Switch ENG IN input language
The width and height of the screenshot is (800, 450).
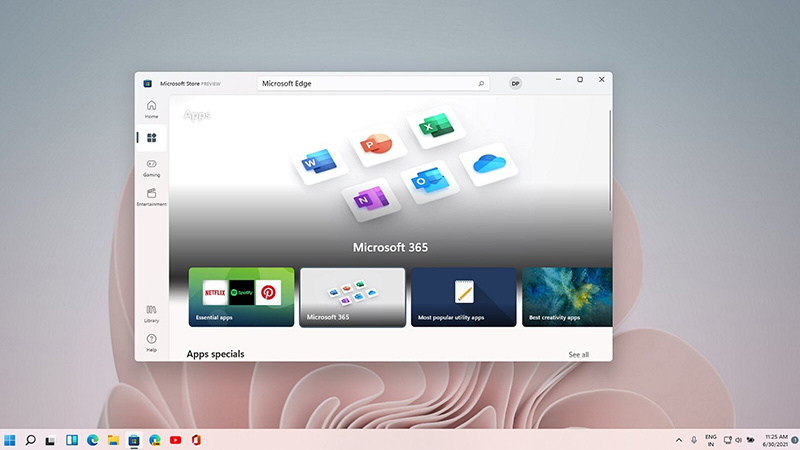[711, 440]
